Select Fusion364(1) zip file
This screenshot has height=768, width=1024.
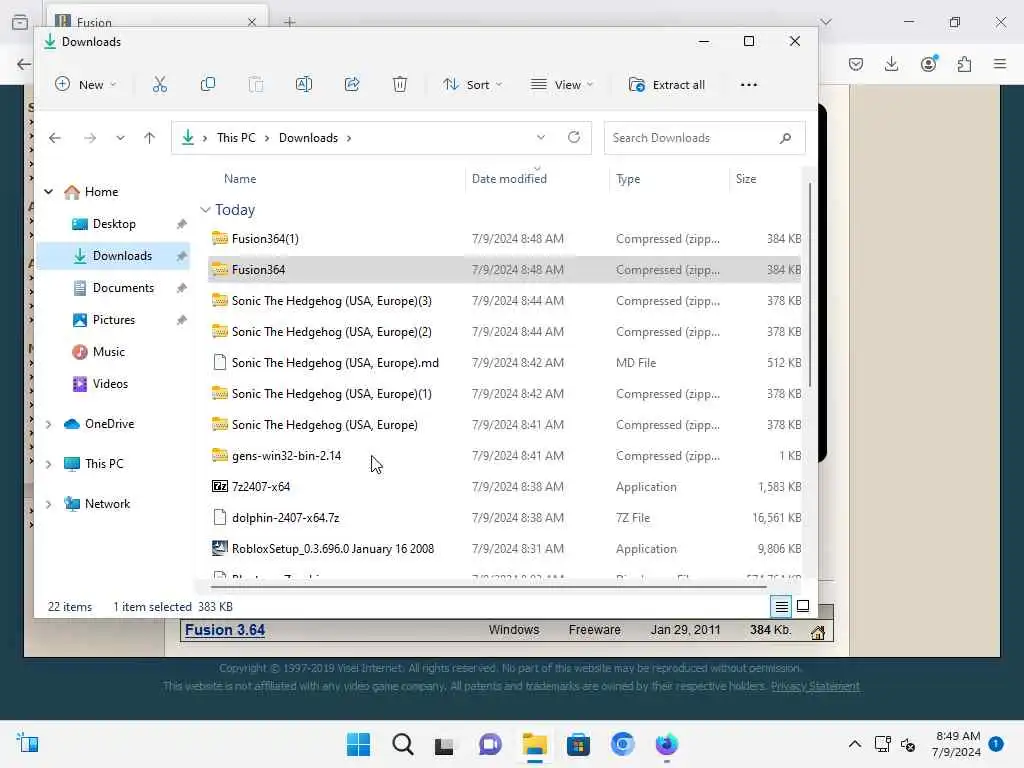(x=505, y=239)
